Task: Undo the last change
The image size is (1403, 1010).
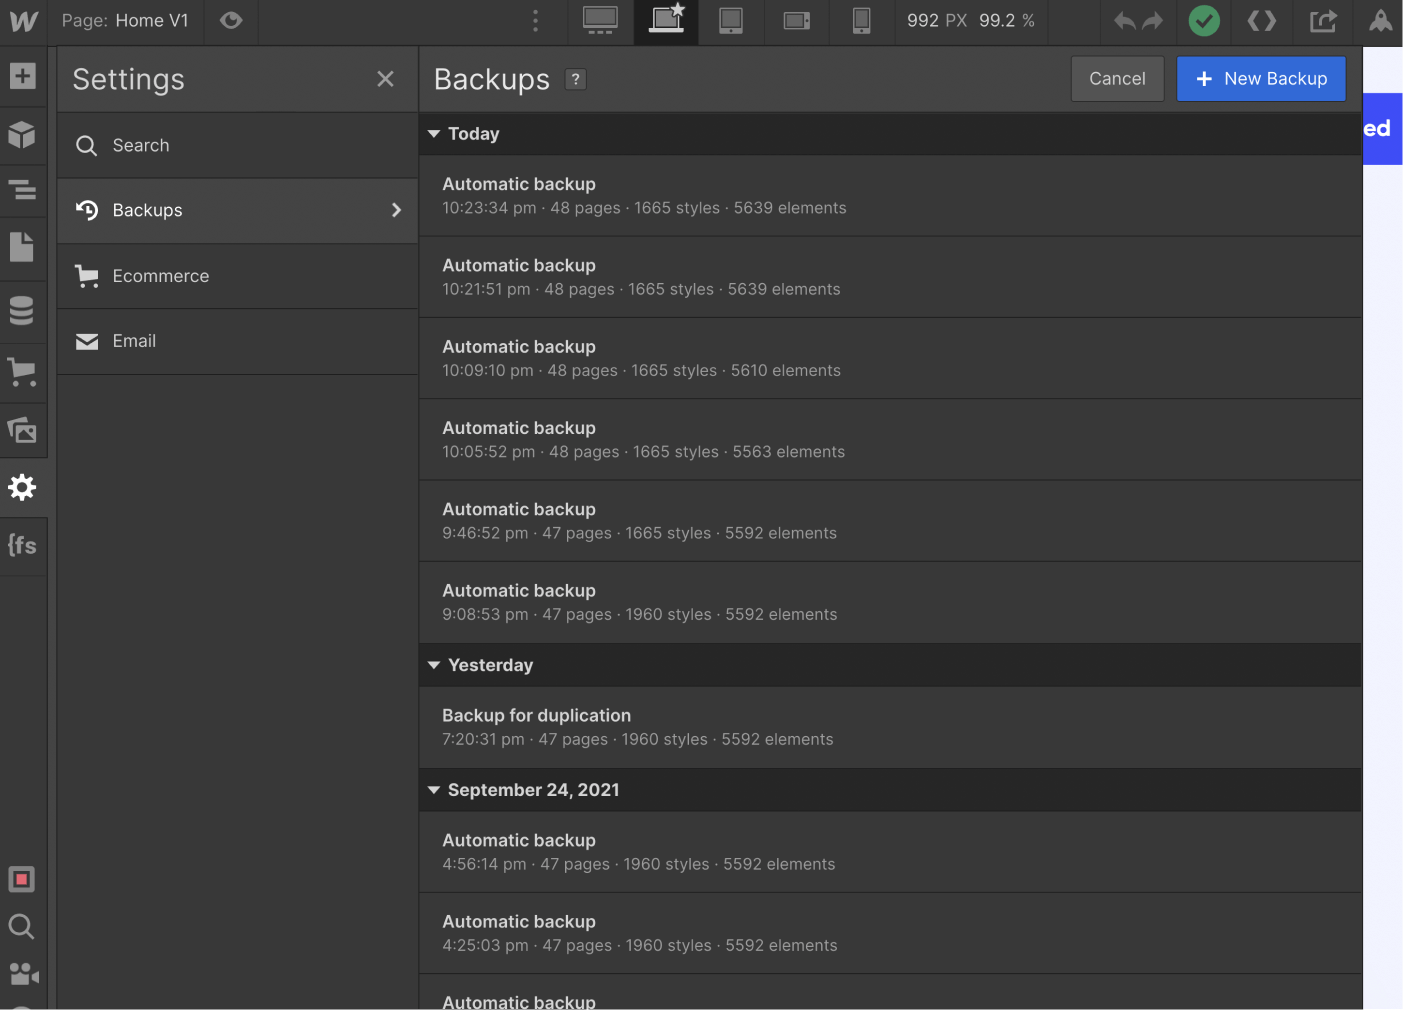Action: tap(1124, 21)
